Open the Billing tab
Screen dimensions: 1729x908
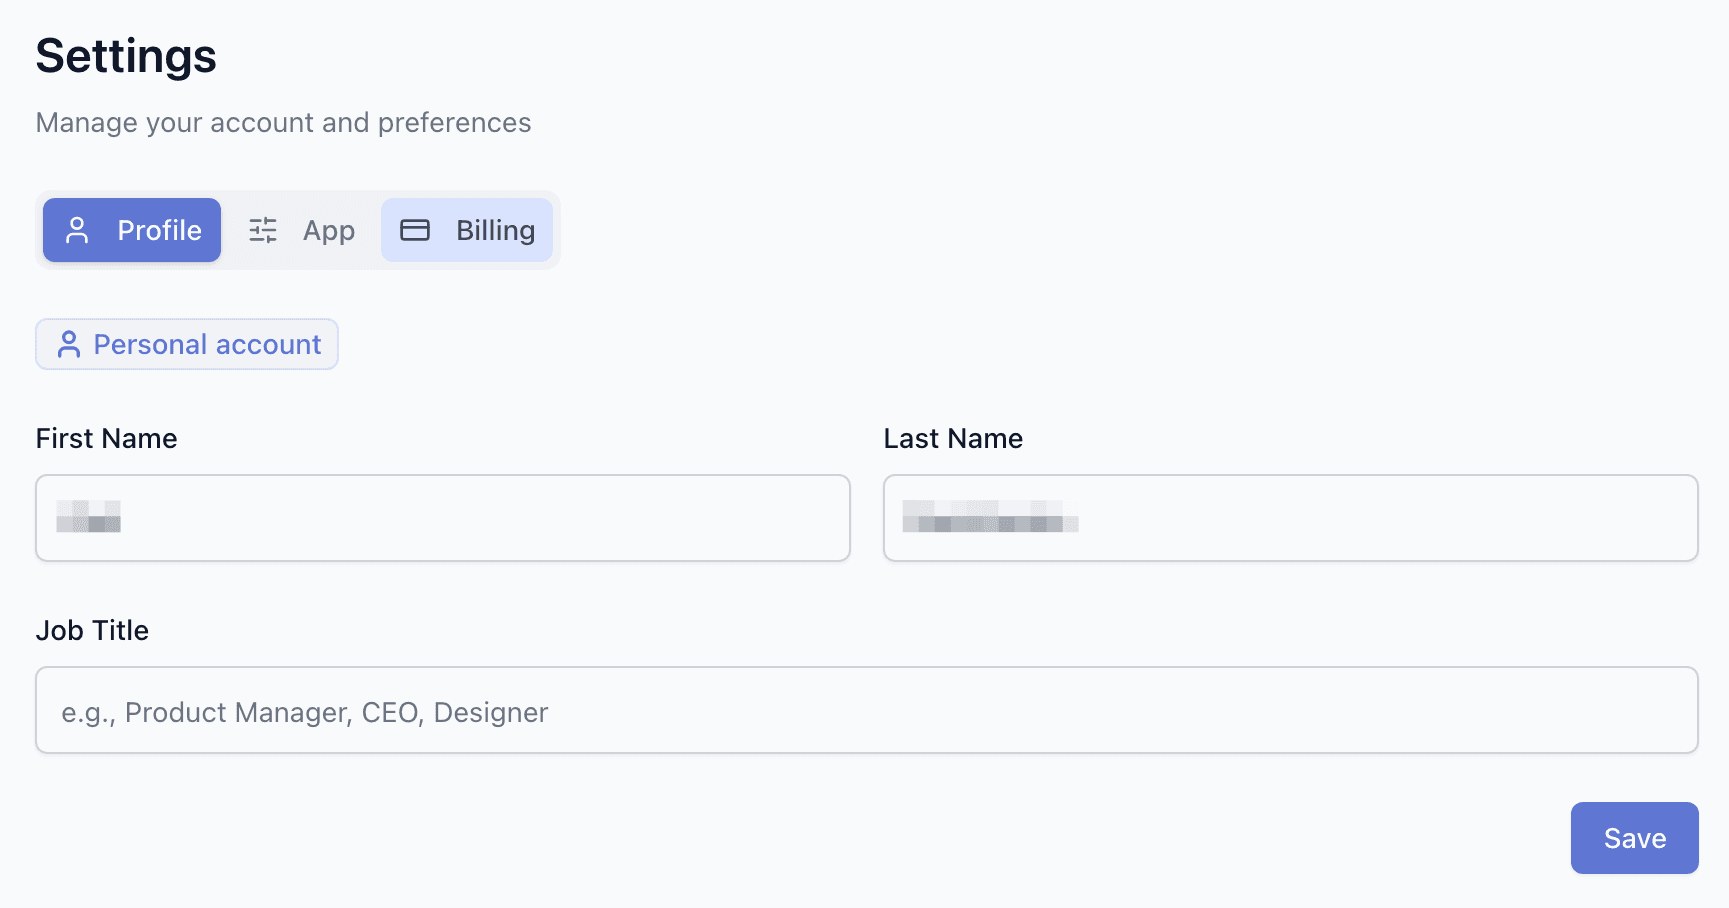(467, 230)
